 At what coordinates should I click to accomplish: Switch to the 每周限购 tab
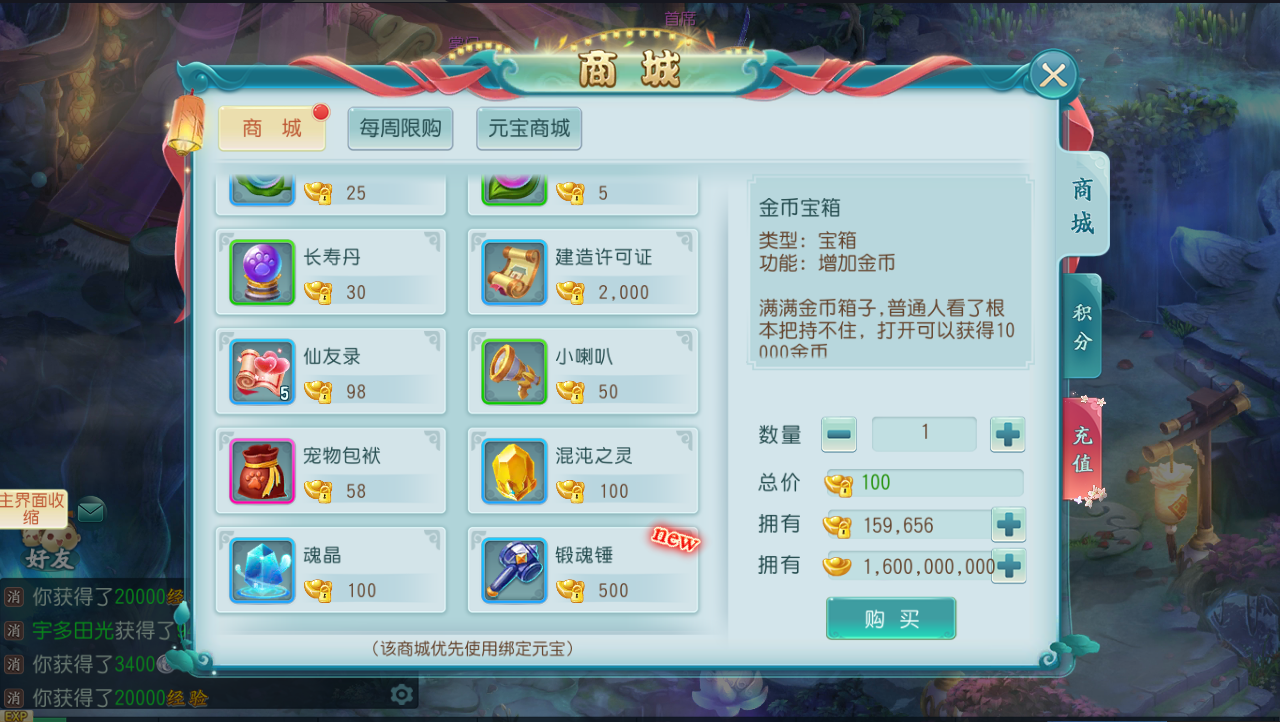[400, 128]
